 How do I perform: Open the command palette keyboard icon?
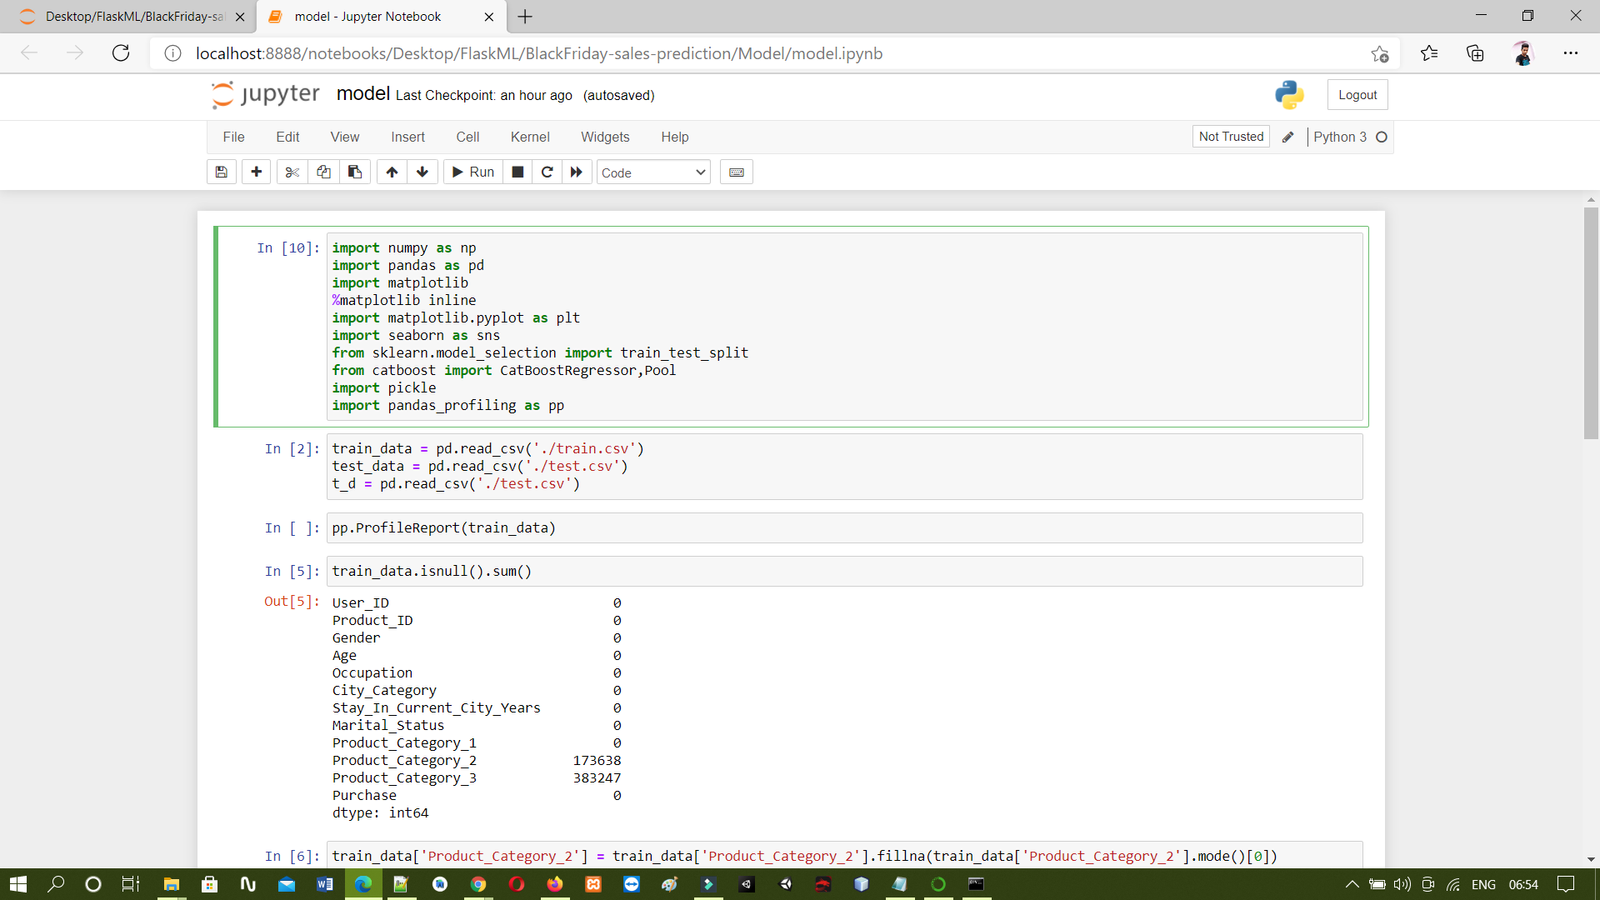click(x=737, y=172)
